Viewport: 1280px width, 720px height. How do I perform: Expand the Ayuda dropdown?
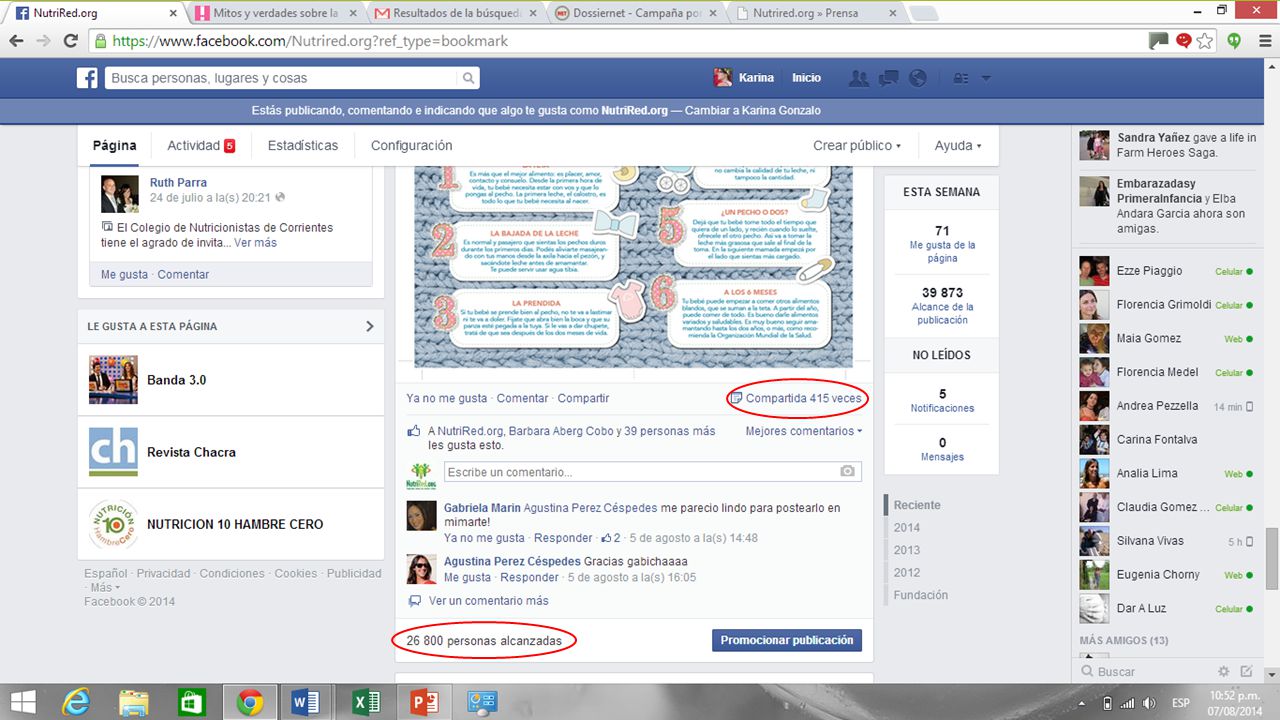point(958,145)
